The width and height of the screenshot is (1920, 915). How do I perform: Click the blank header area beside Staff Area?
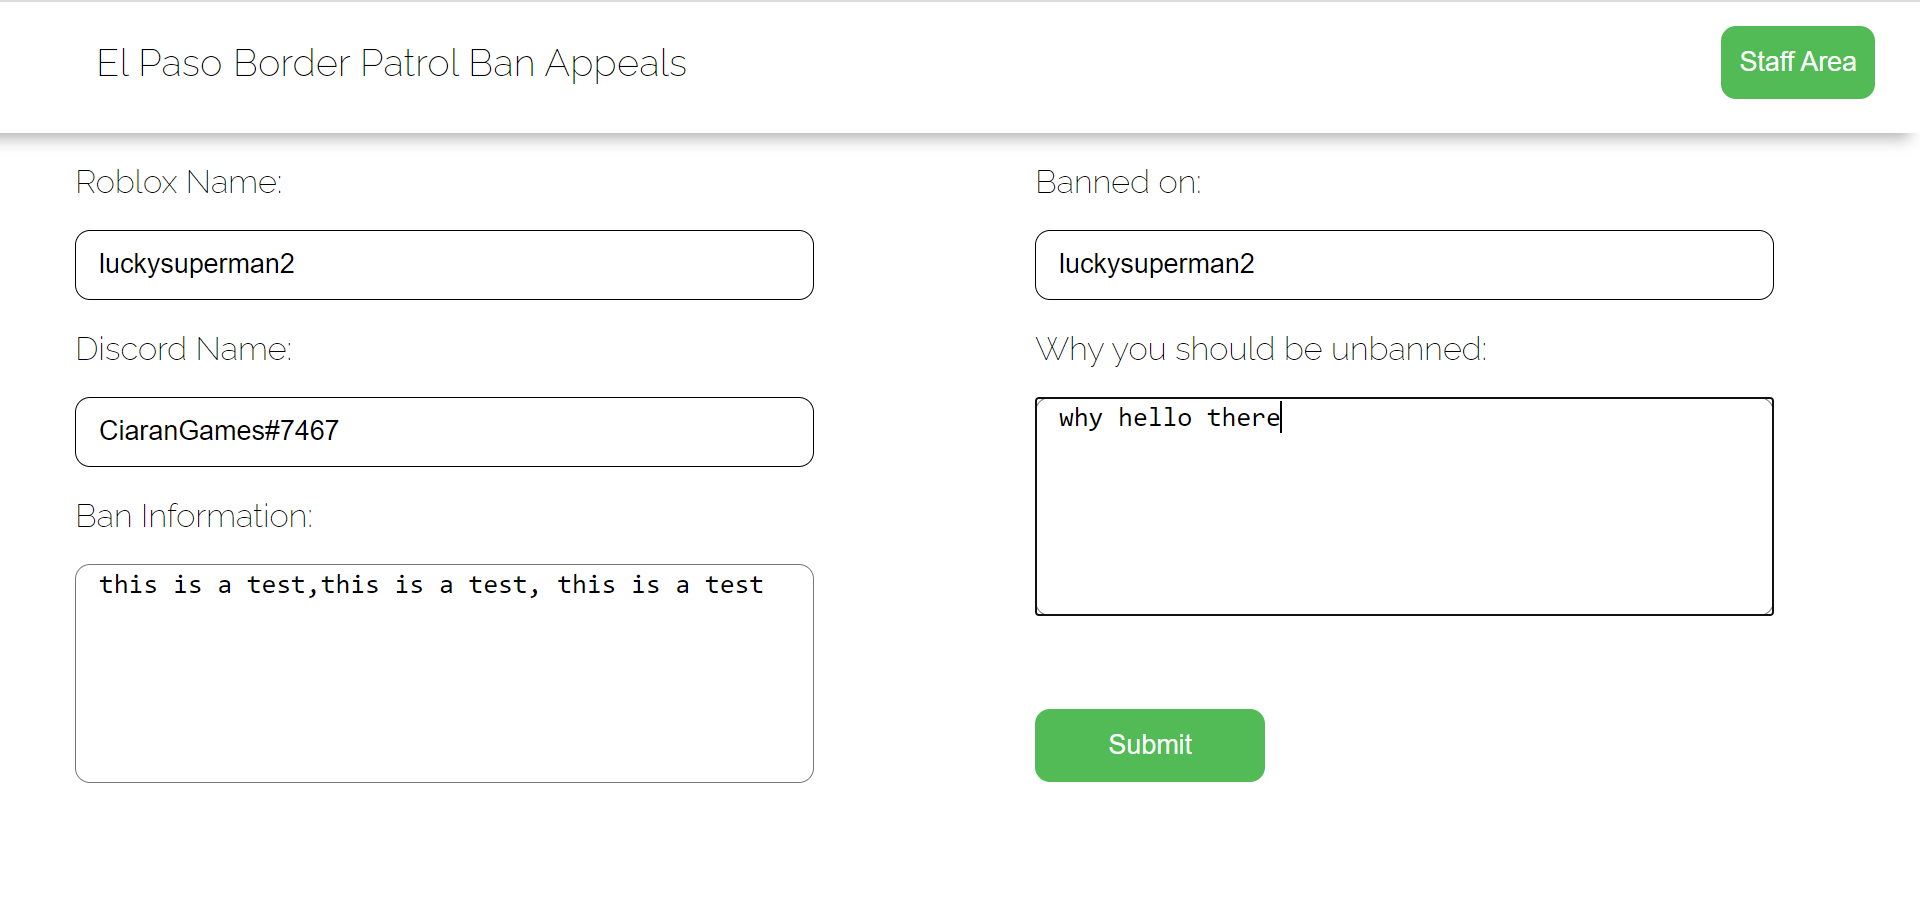tap(1200, 63)
